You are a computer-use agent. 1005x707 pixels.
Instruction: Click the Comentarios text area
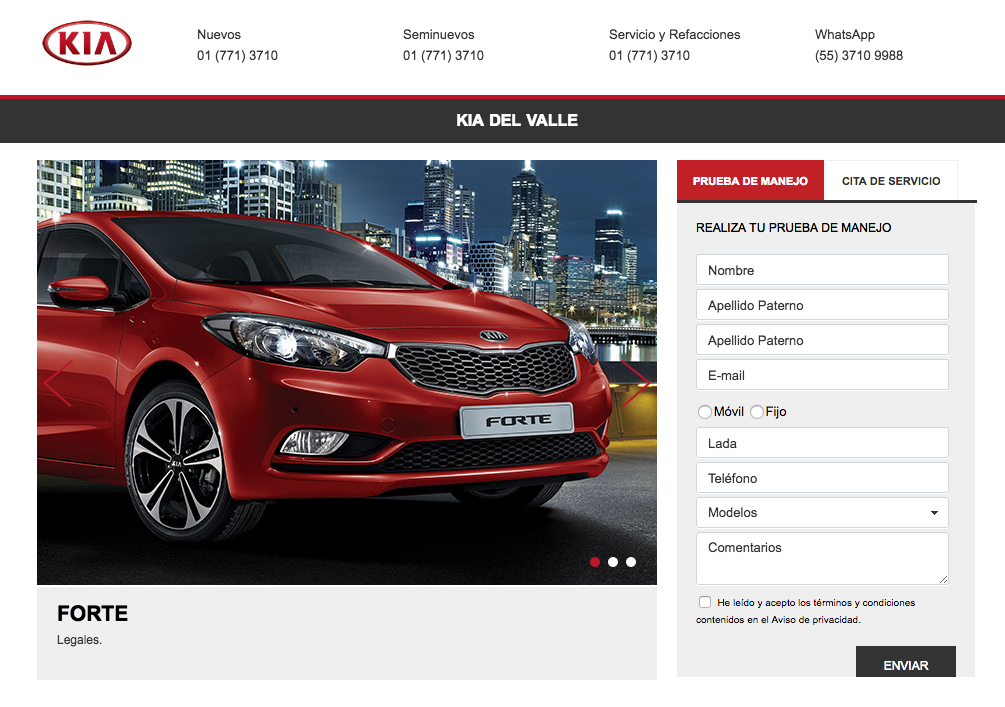click(x=822, y=558)
